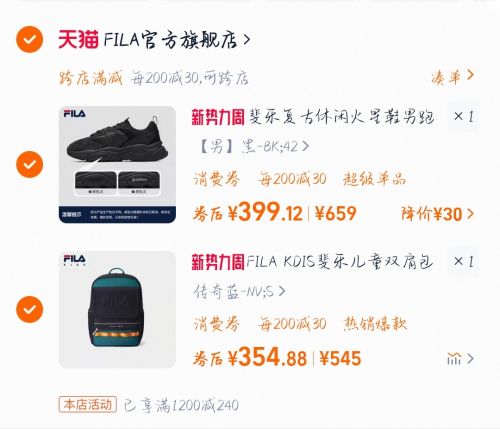
Task: Click the 新势力周 badge on sneaker
Action: [218, 117]
